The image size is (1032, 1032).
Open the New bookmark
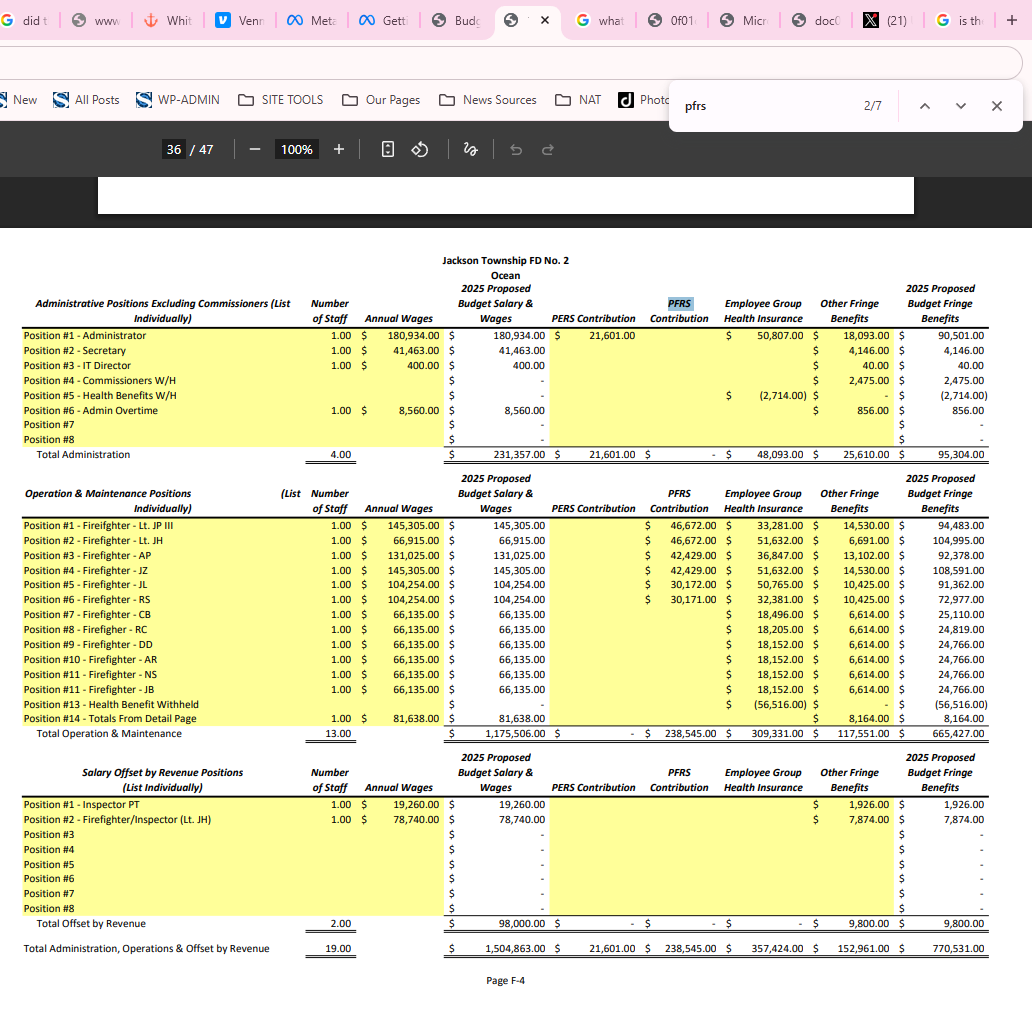point(18,100)
